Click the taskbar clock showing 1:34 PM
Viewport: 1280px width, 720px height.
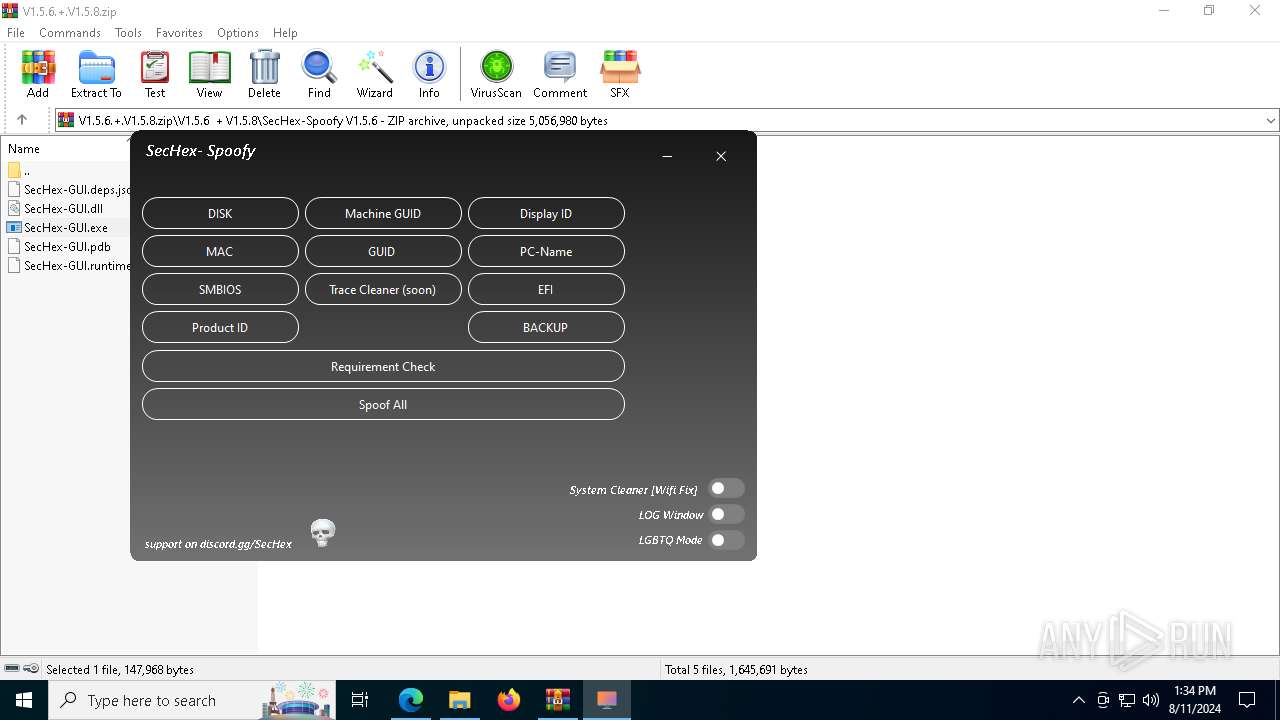pyautogui.click(x=1195, y=700)
